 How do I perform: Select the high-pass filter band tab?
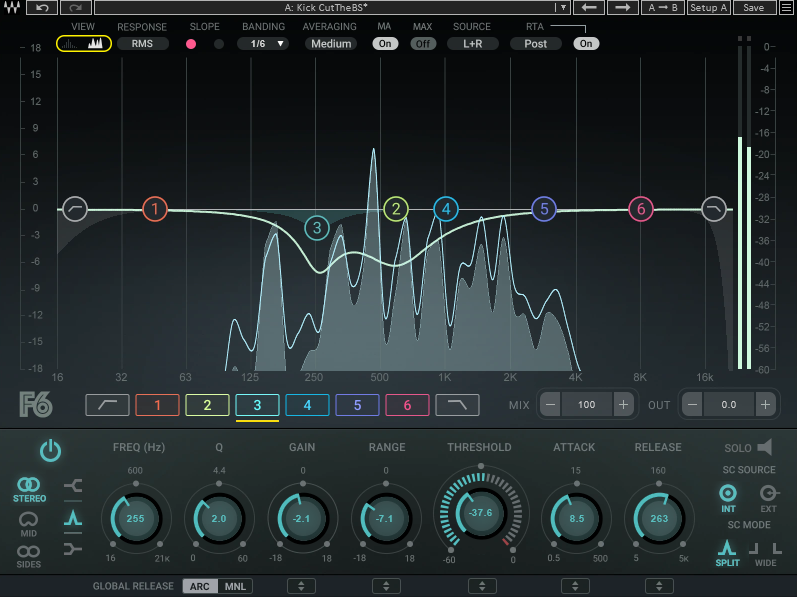107,405
